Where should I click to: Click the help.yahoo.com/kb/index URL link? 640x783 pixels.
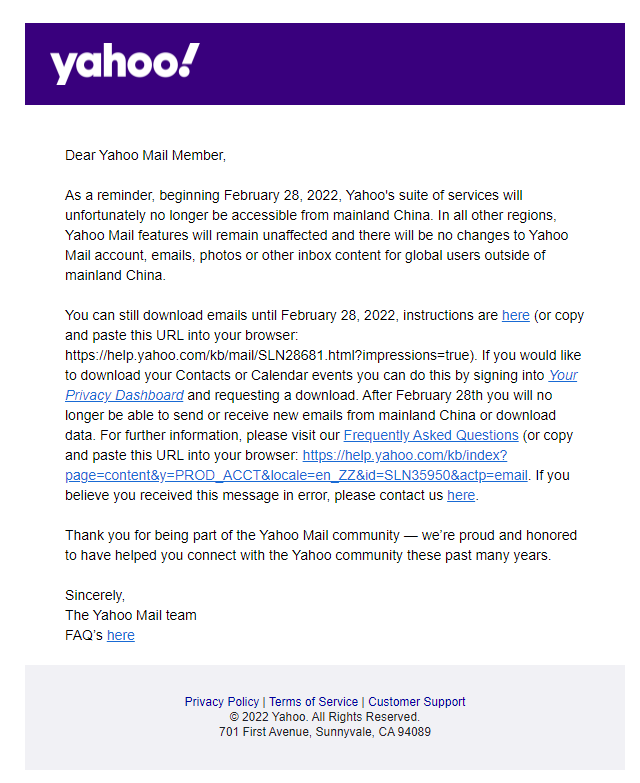click(x=405, y=455)
